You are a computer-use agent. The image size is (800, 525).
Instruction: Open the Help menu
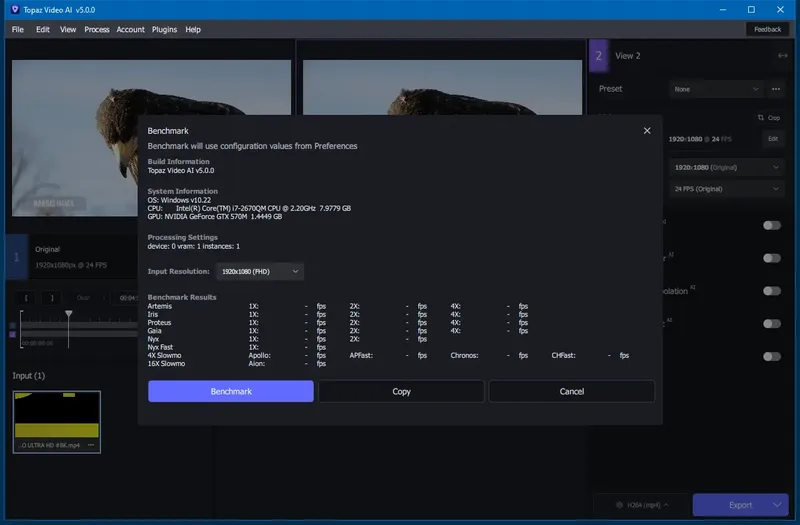click(193, 30)
